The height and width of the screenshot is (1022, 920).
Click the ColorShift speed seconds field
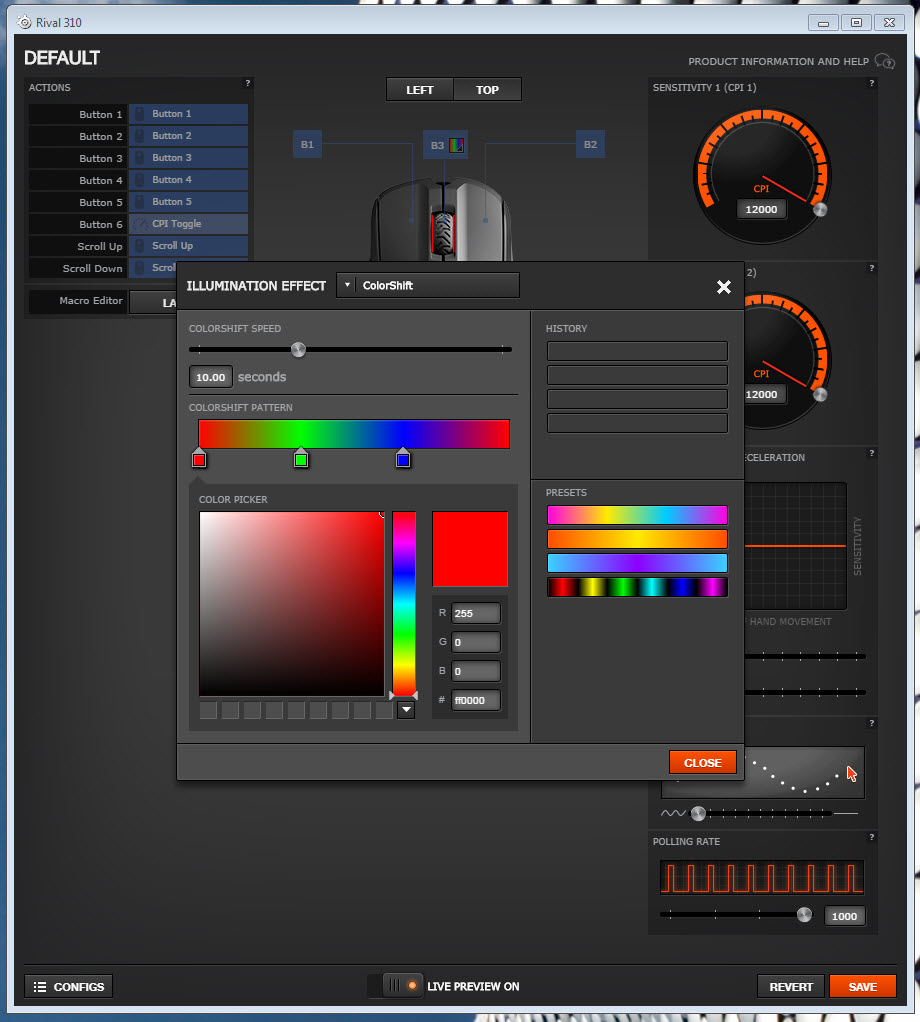click(210, 377)
